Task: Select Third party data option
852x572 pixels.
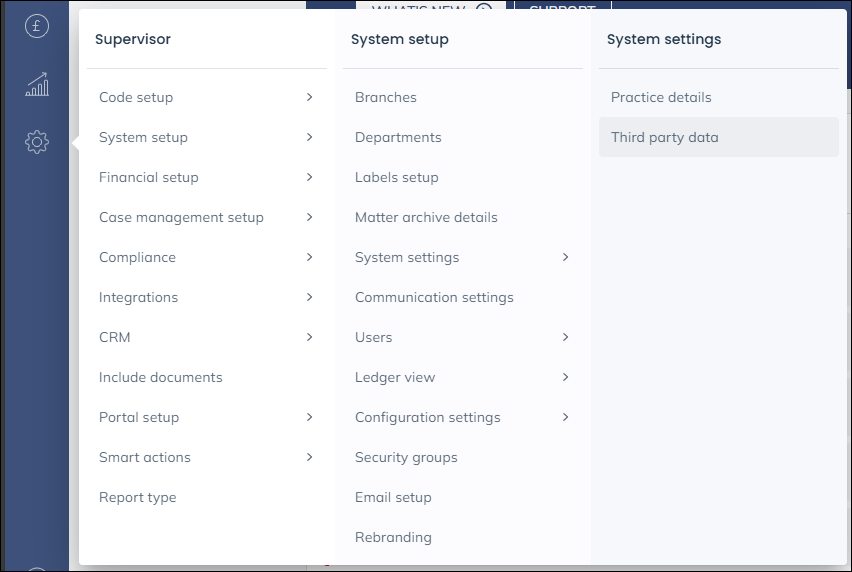Action: click(665, 137)
